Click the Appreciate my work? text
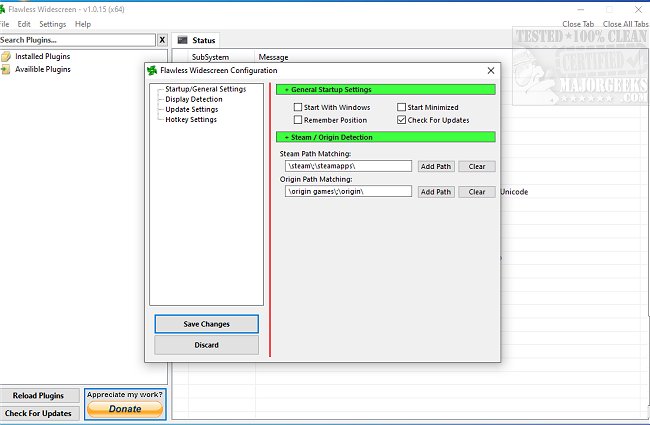Image resolution: width=650 pixels, height=425 pixels. [x=125, y=395]
